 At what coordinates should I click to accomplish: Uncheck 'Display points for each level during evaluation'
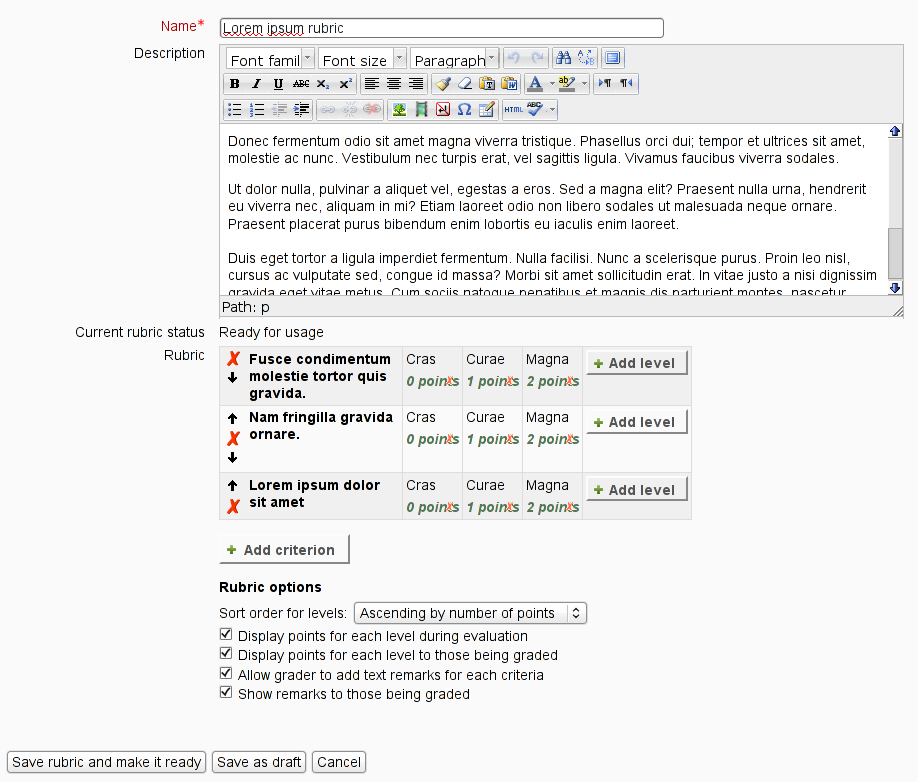tap(226, 636)
